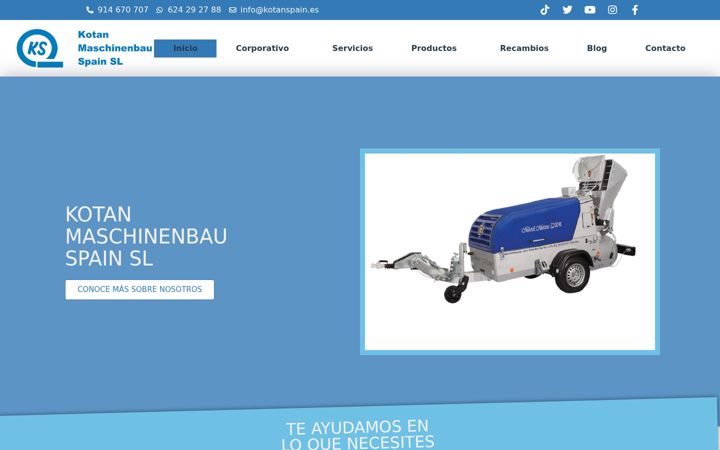Open the Facebook social icon

635,10
